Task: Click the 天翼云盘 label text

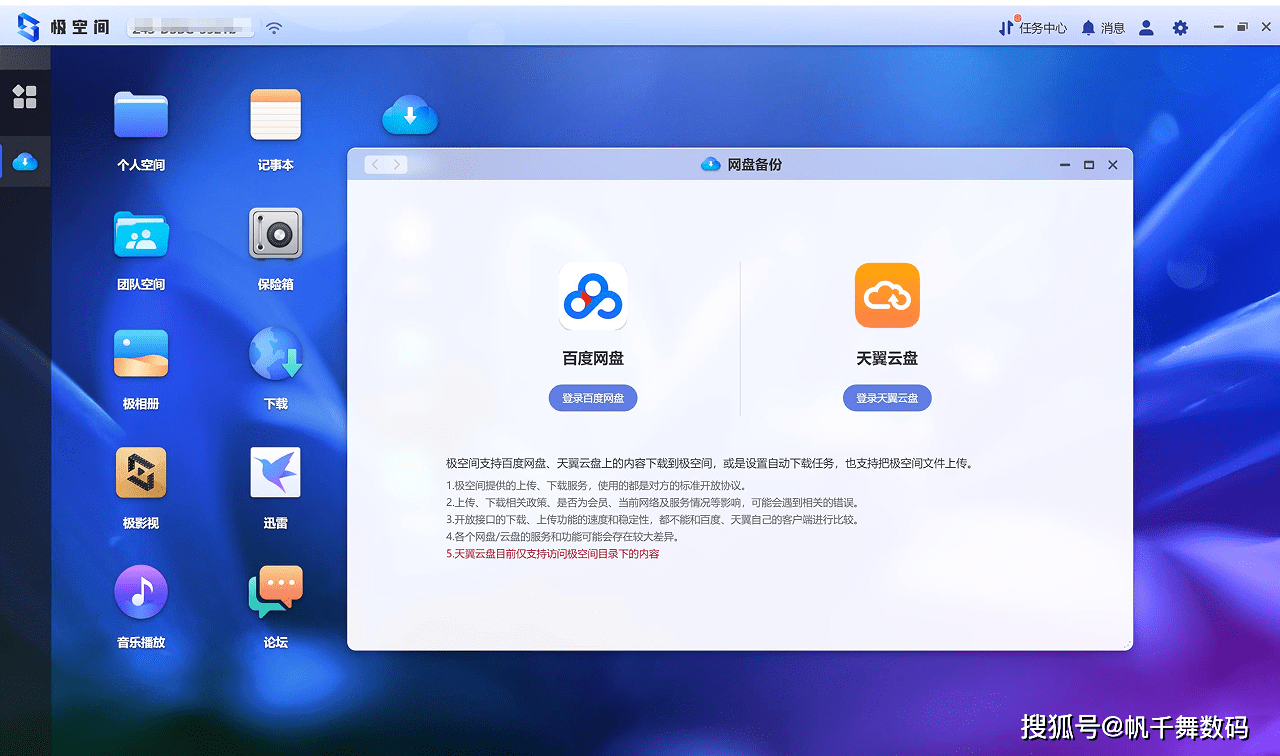Action: point(887,358)
